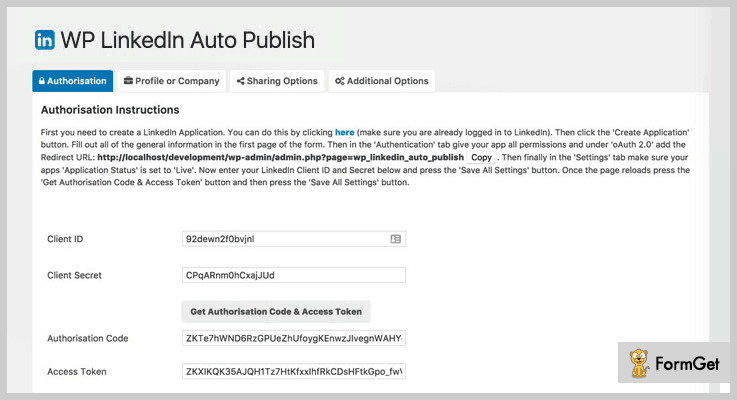Click into the Access Token field

click(294, 371)
